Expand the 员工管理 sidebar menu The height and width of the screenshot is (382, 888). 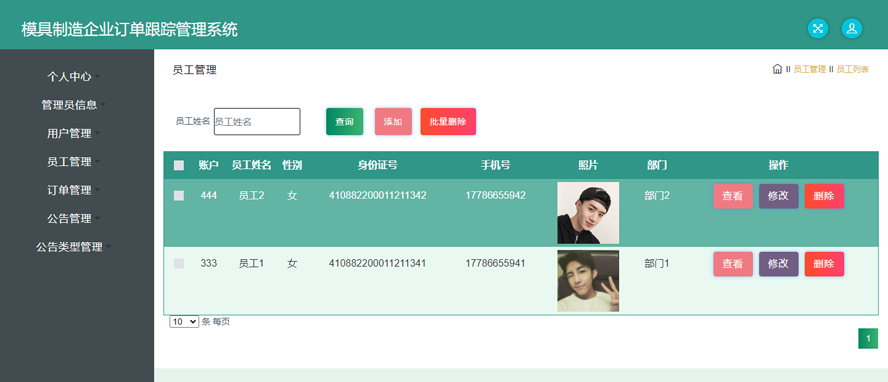pyautogui.click(x=74, y=162)
